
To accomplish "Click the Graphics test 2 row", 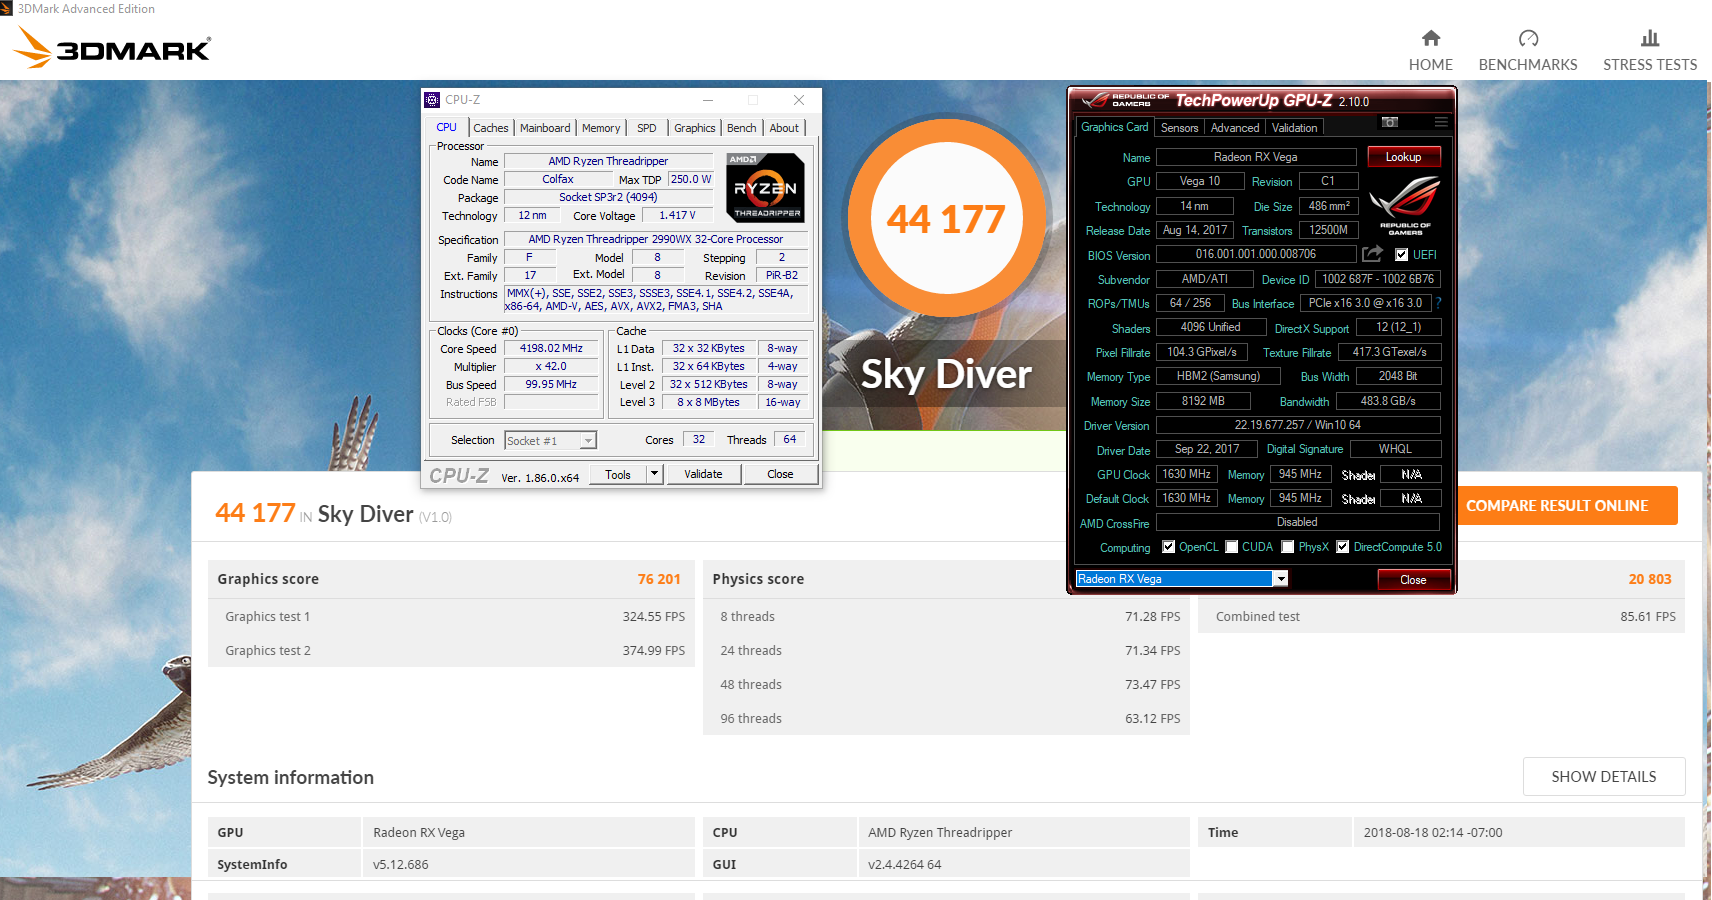I will (451, 651).
